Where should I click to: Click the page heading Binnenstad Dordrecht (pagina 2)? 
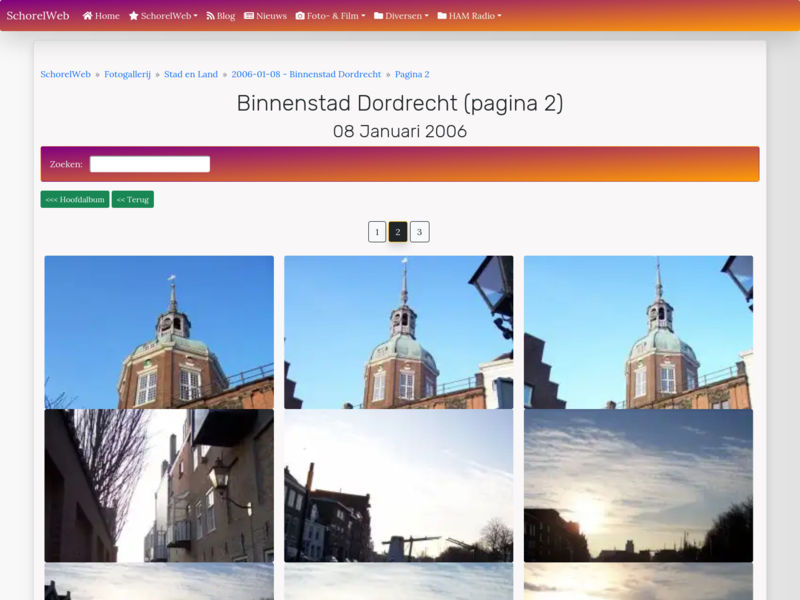(x=400, y=104)
